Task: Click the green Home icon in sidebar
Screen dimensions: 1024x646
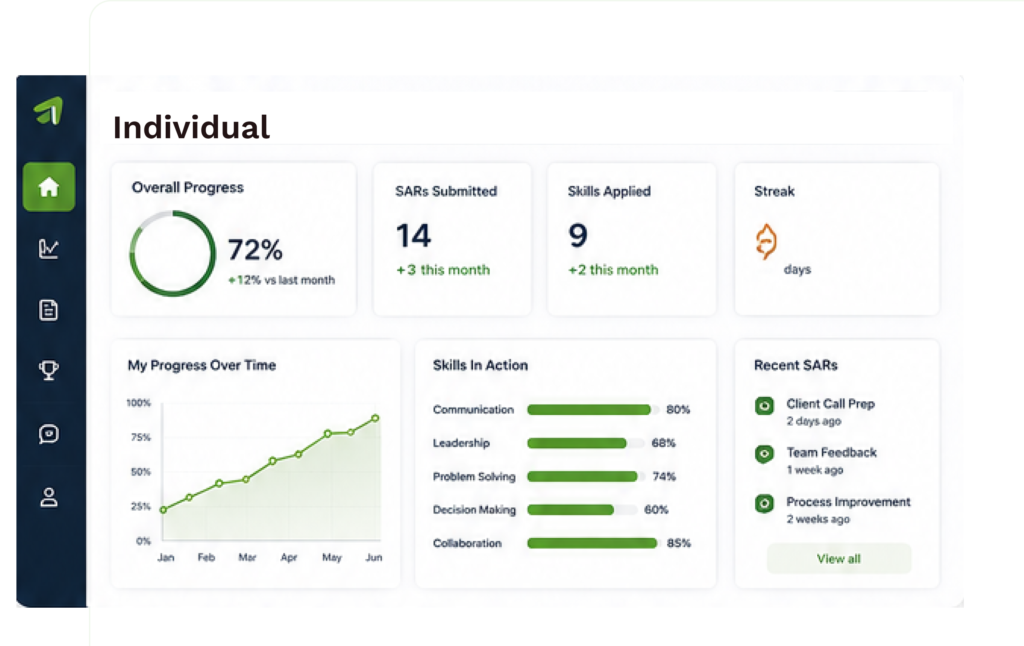Action: (x=49, y=187)
